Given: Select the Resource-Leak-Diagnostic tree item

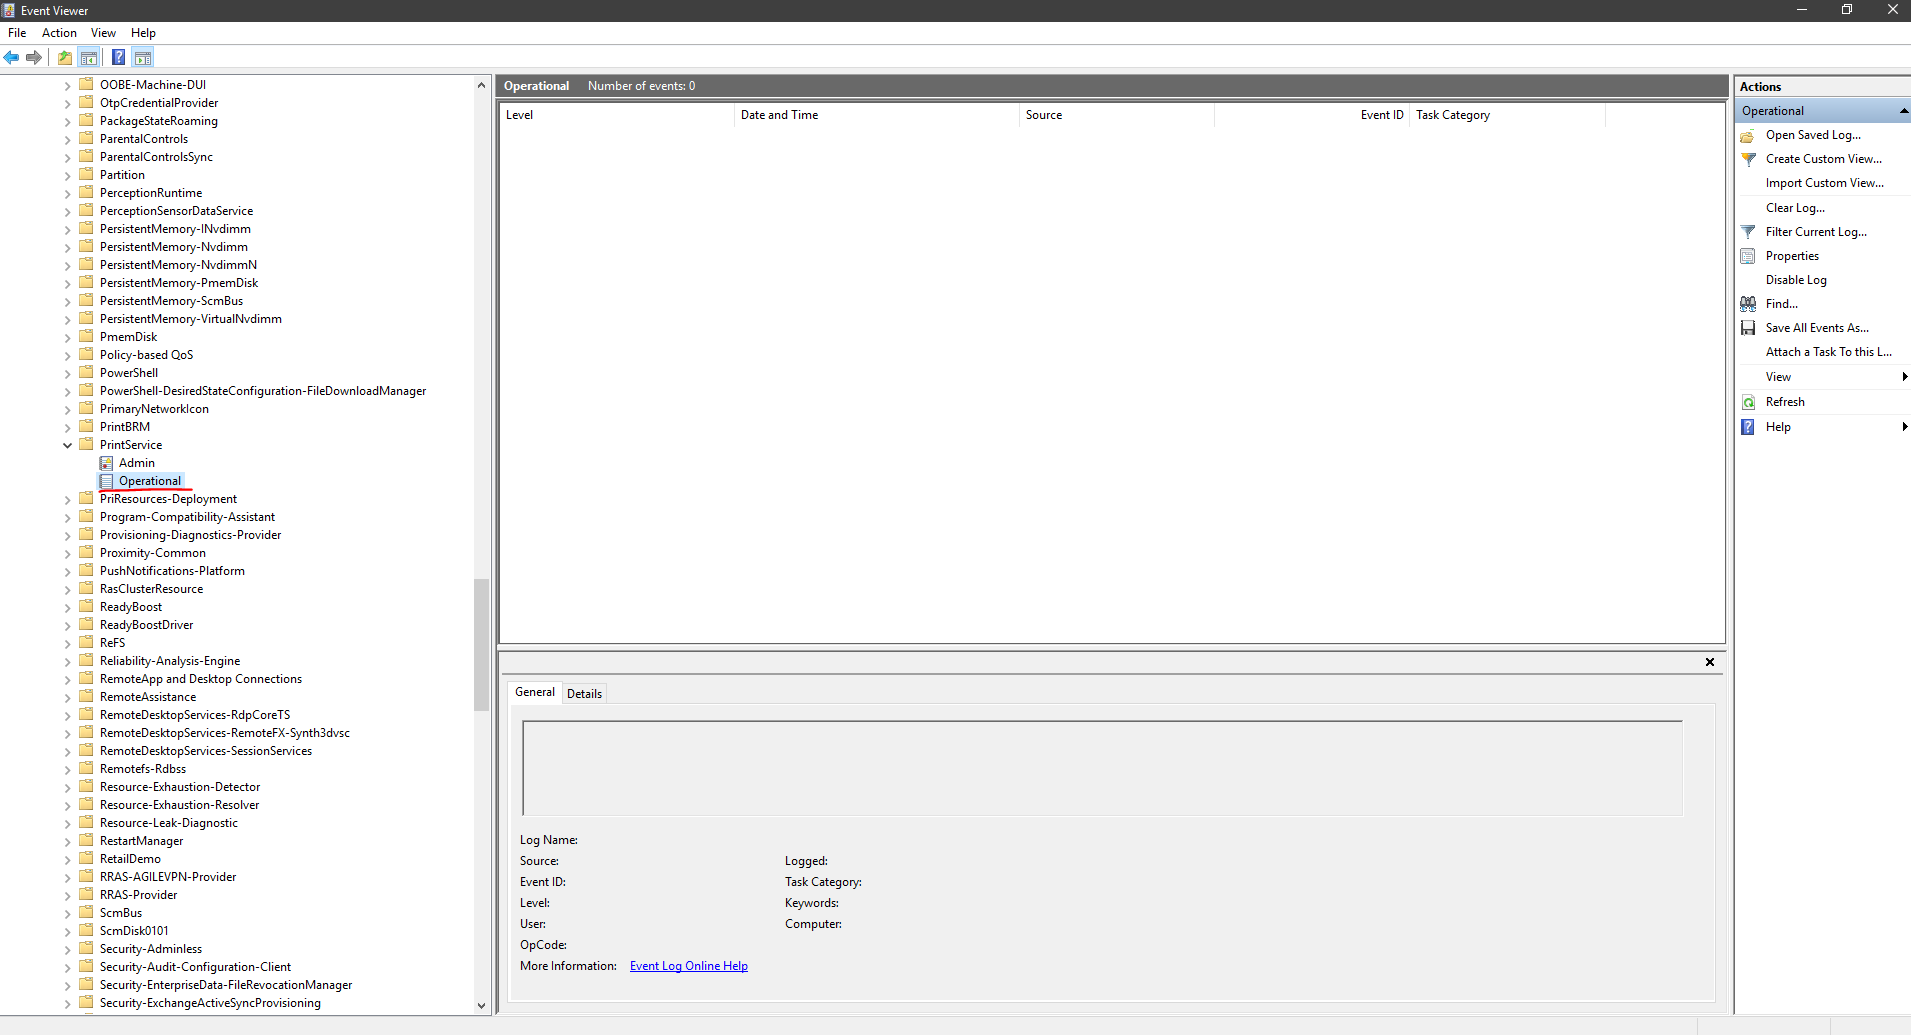Looking at the screenshot, I should (x=169, y=823).
